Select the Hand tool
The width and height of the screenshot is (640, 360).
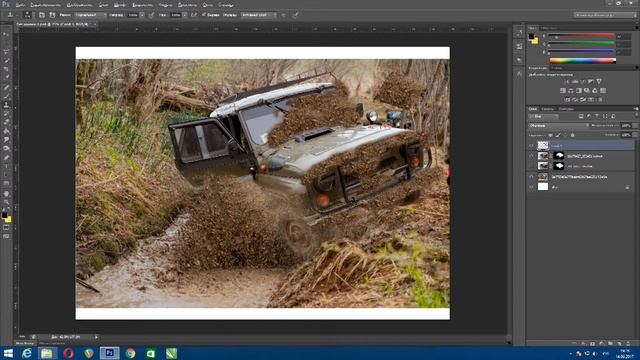(x=6, y=193)
